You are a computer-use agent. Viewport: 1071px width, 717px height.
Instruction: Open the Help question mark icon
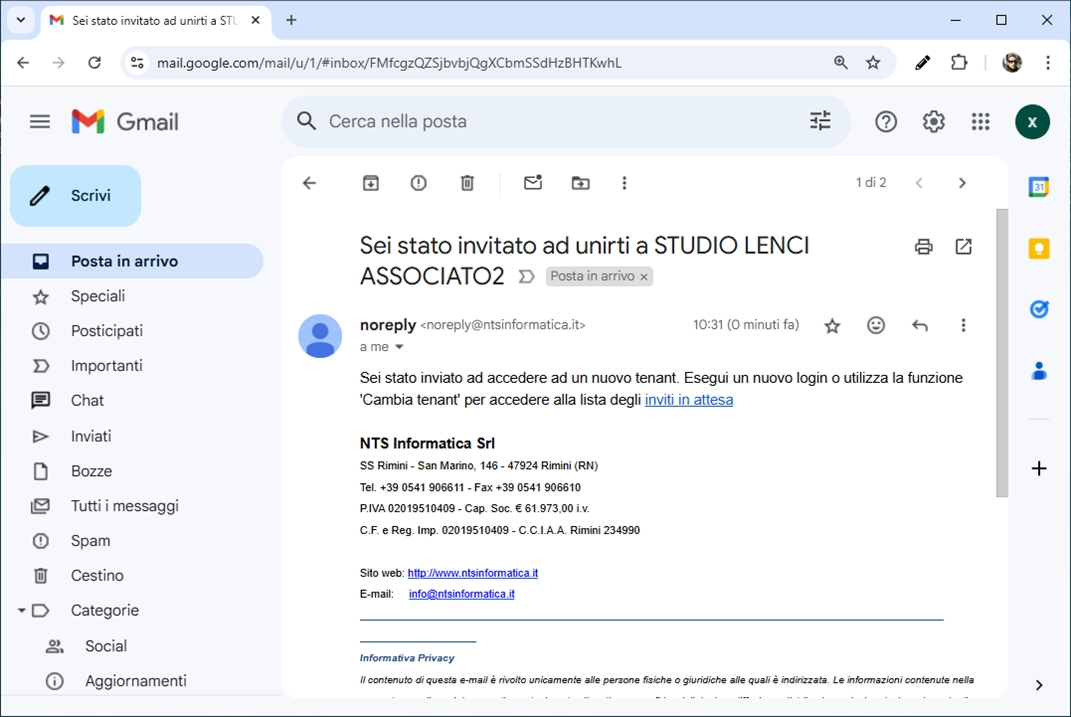[x=885, y=122]
